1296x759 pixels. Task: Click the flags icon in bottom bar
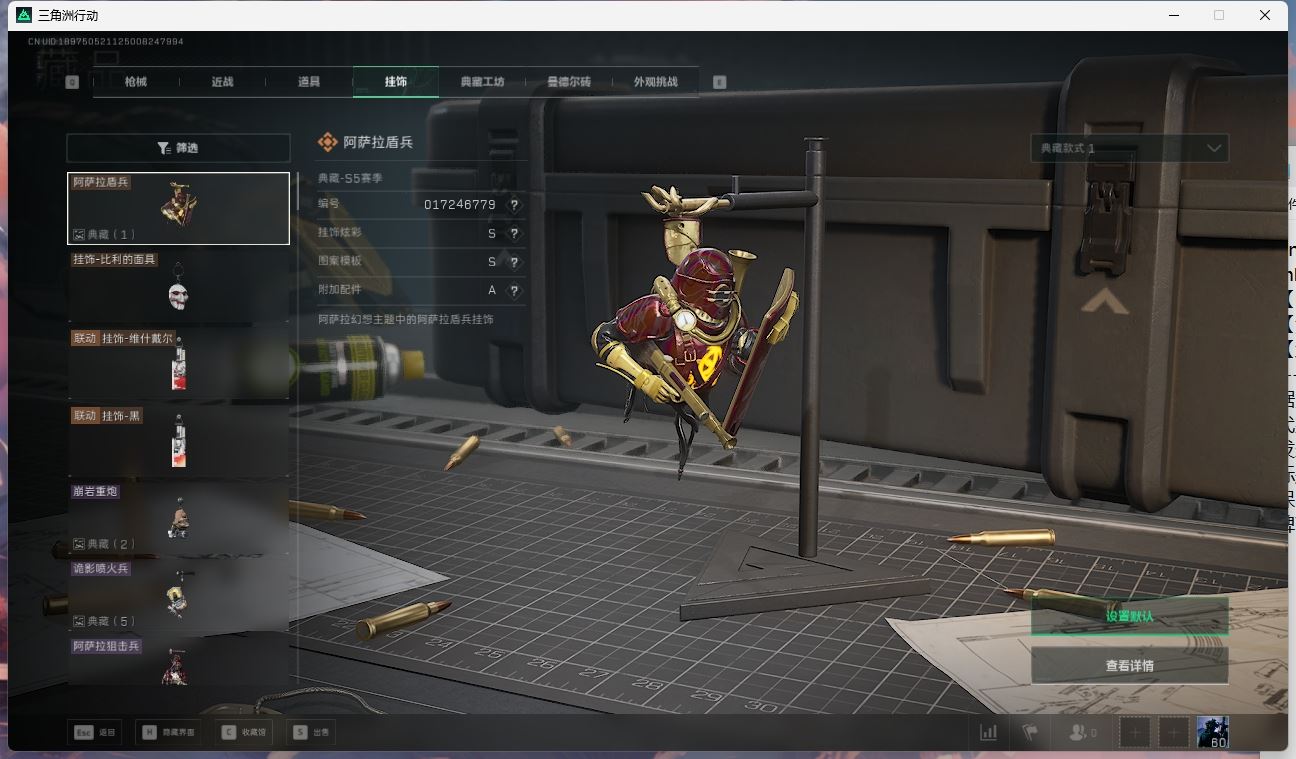(1029, 732)
